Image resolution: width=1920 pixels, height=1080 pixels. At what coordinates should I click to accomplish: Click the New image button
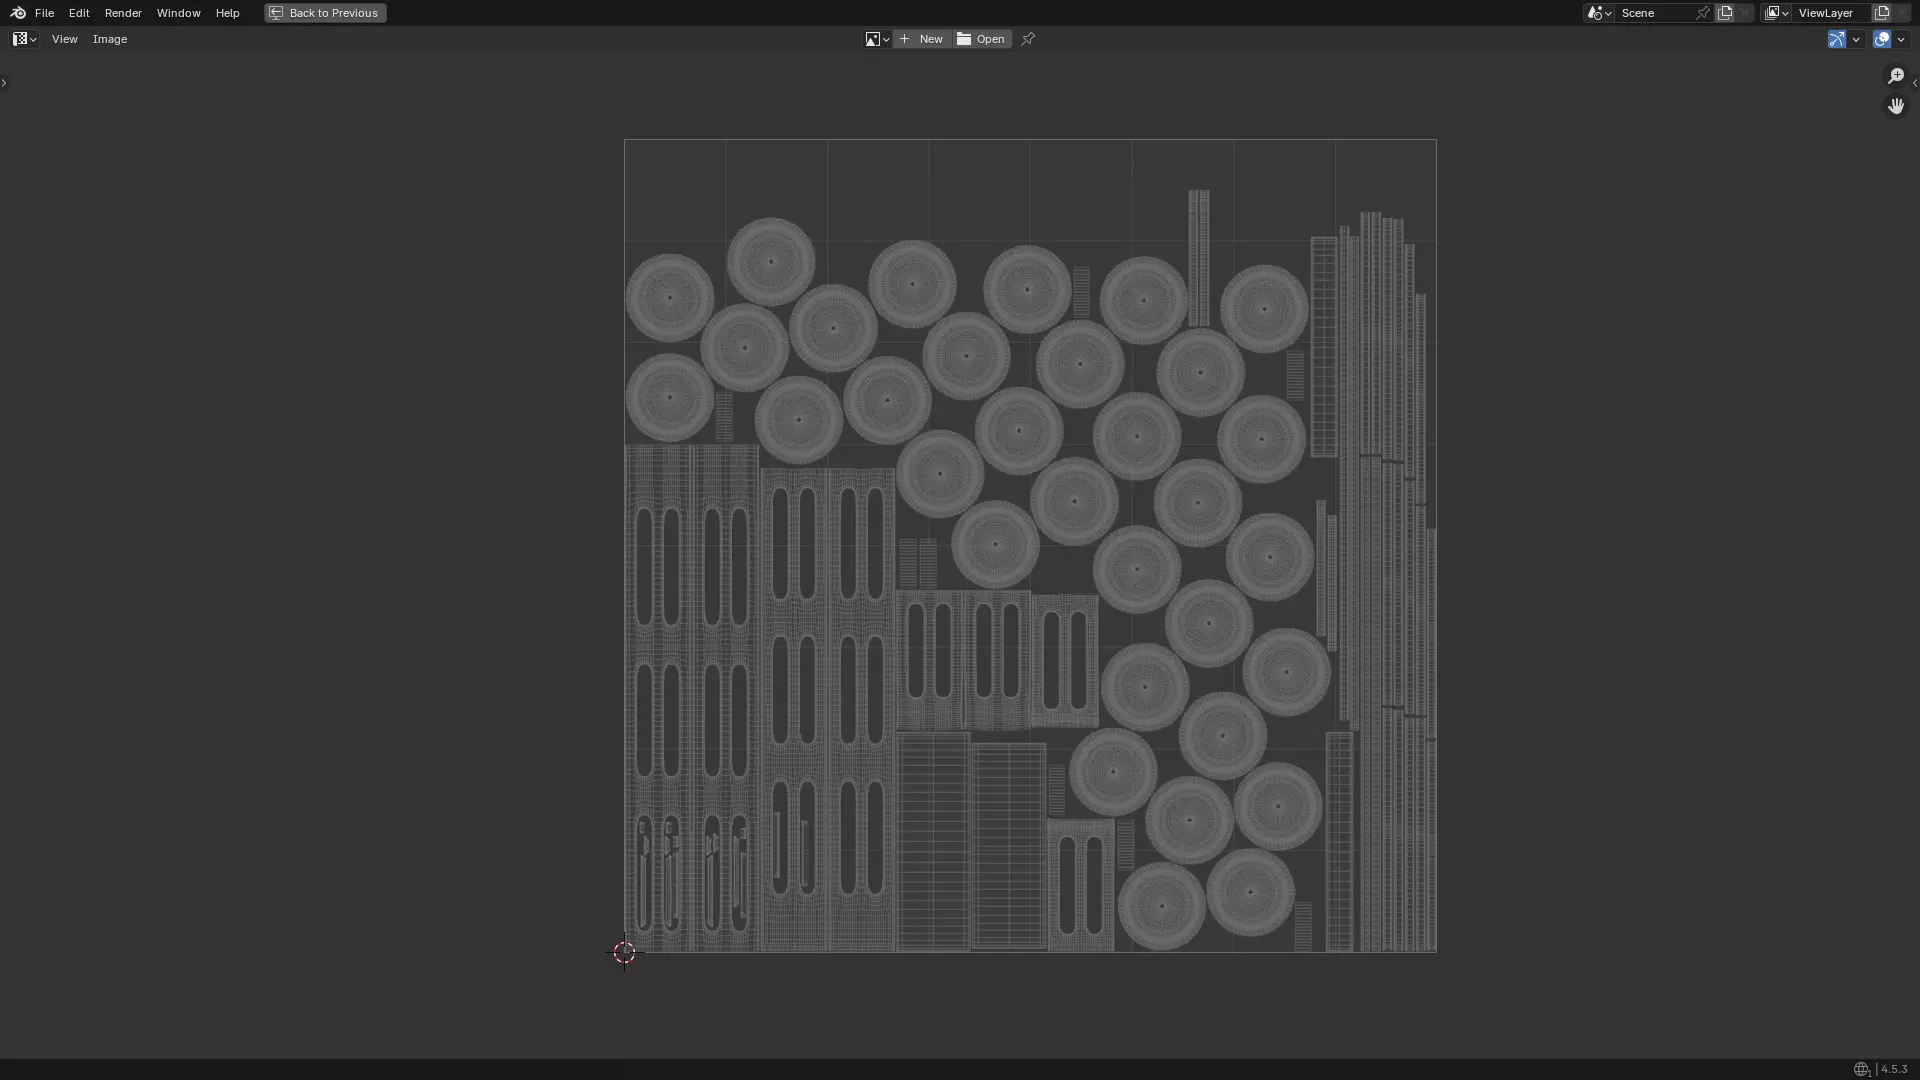coord(922,39)
